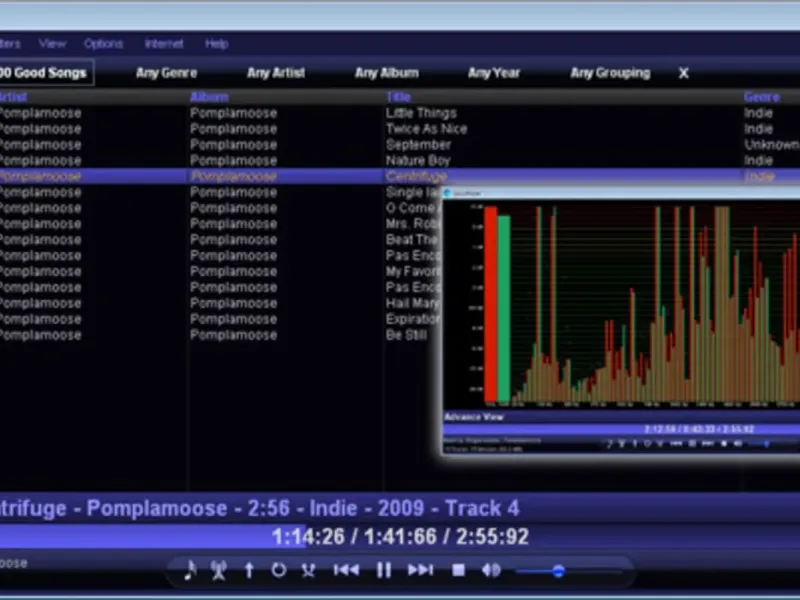Open the Any Grouping filter
Viewport: 800px width, 600px height.
pos(610,73)
